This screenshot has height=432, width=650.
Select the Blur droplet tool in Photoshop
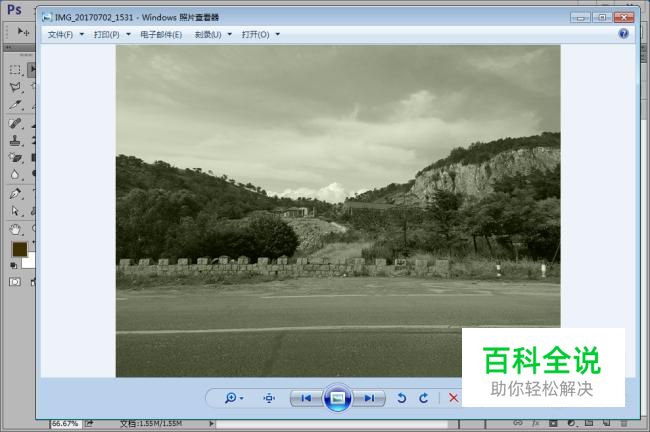(x=15, y=175)
